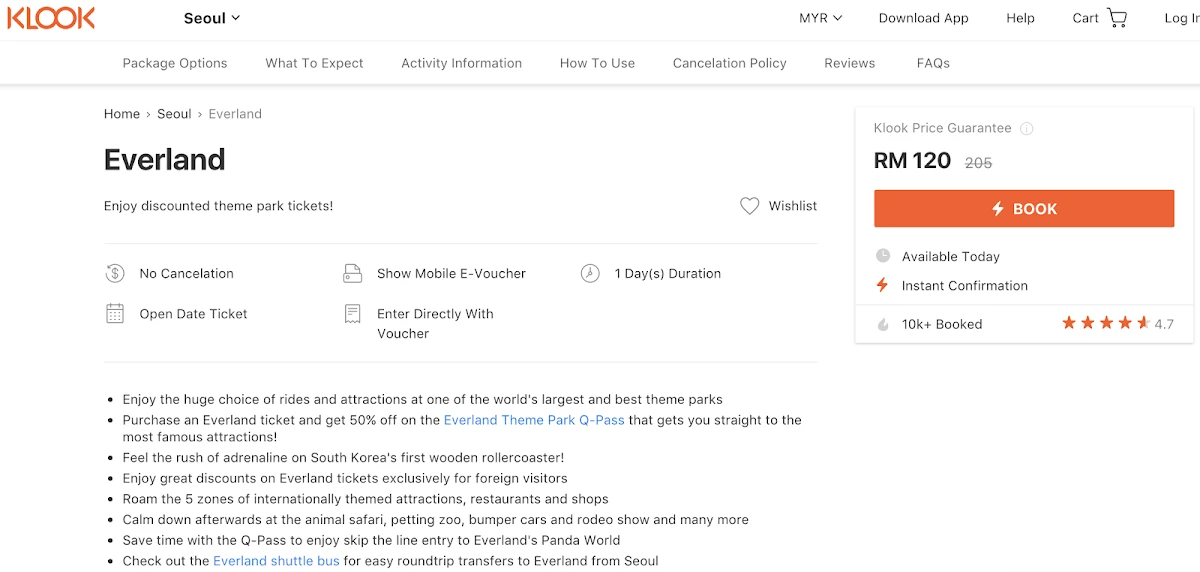Click the Klook Price Guarantee info icon
1200x572 pixels.
[1026, 129]
